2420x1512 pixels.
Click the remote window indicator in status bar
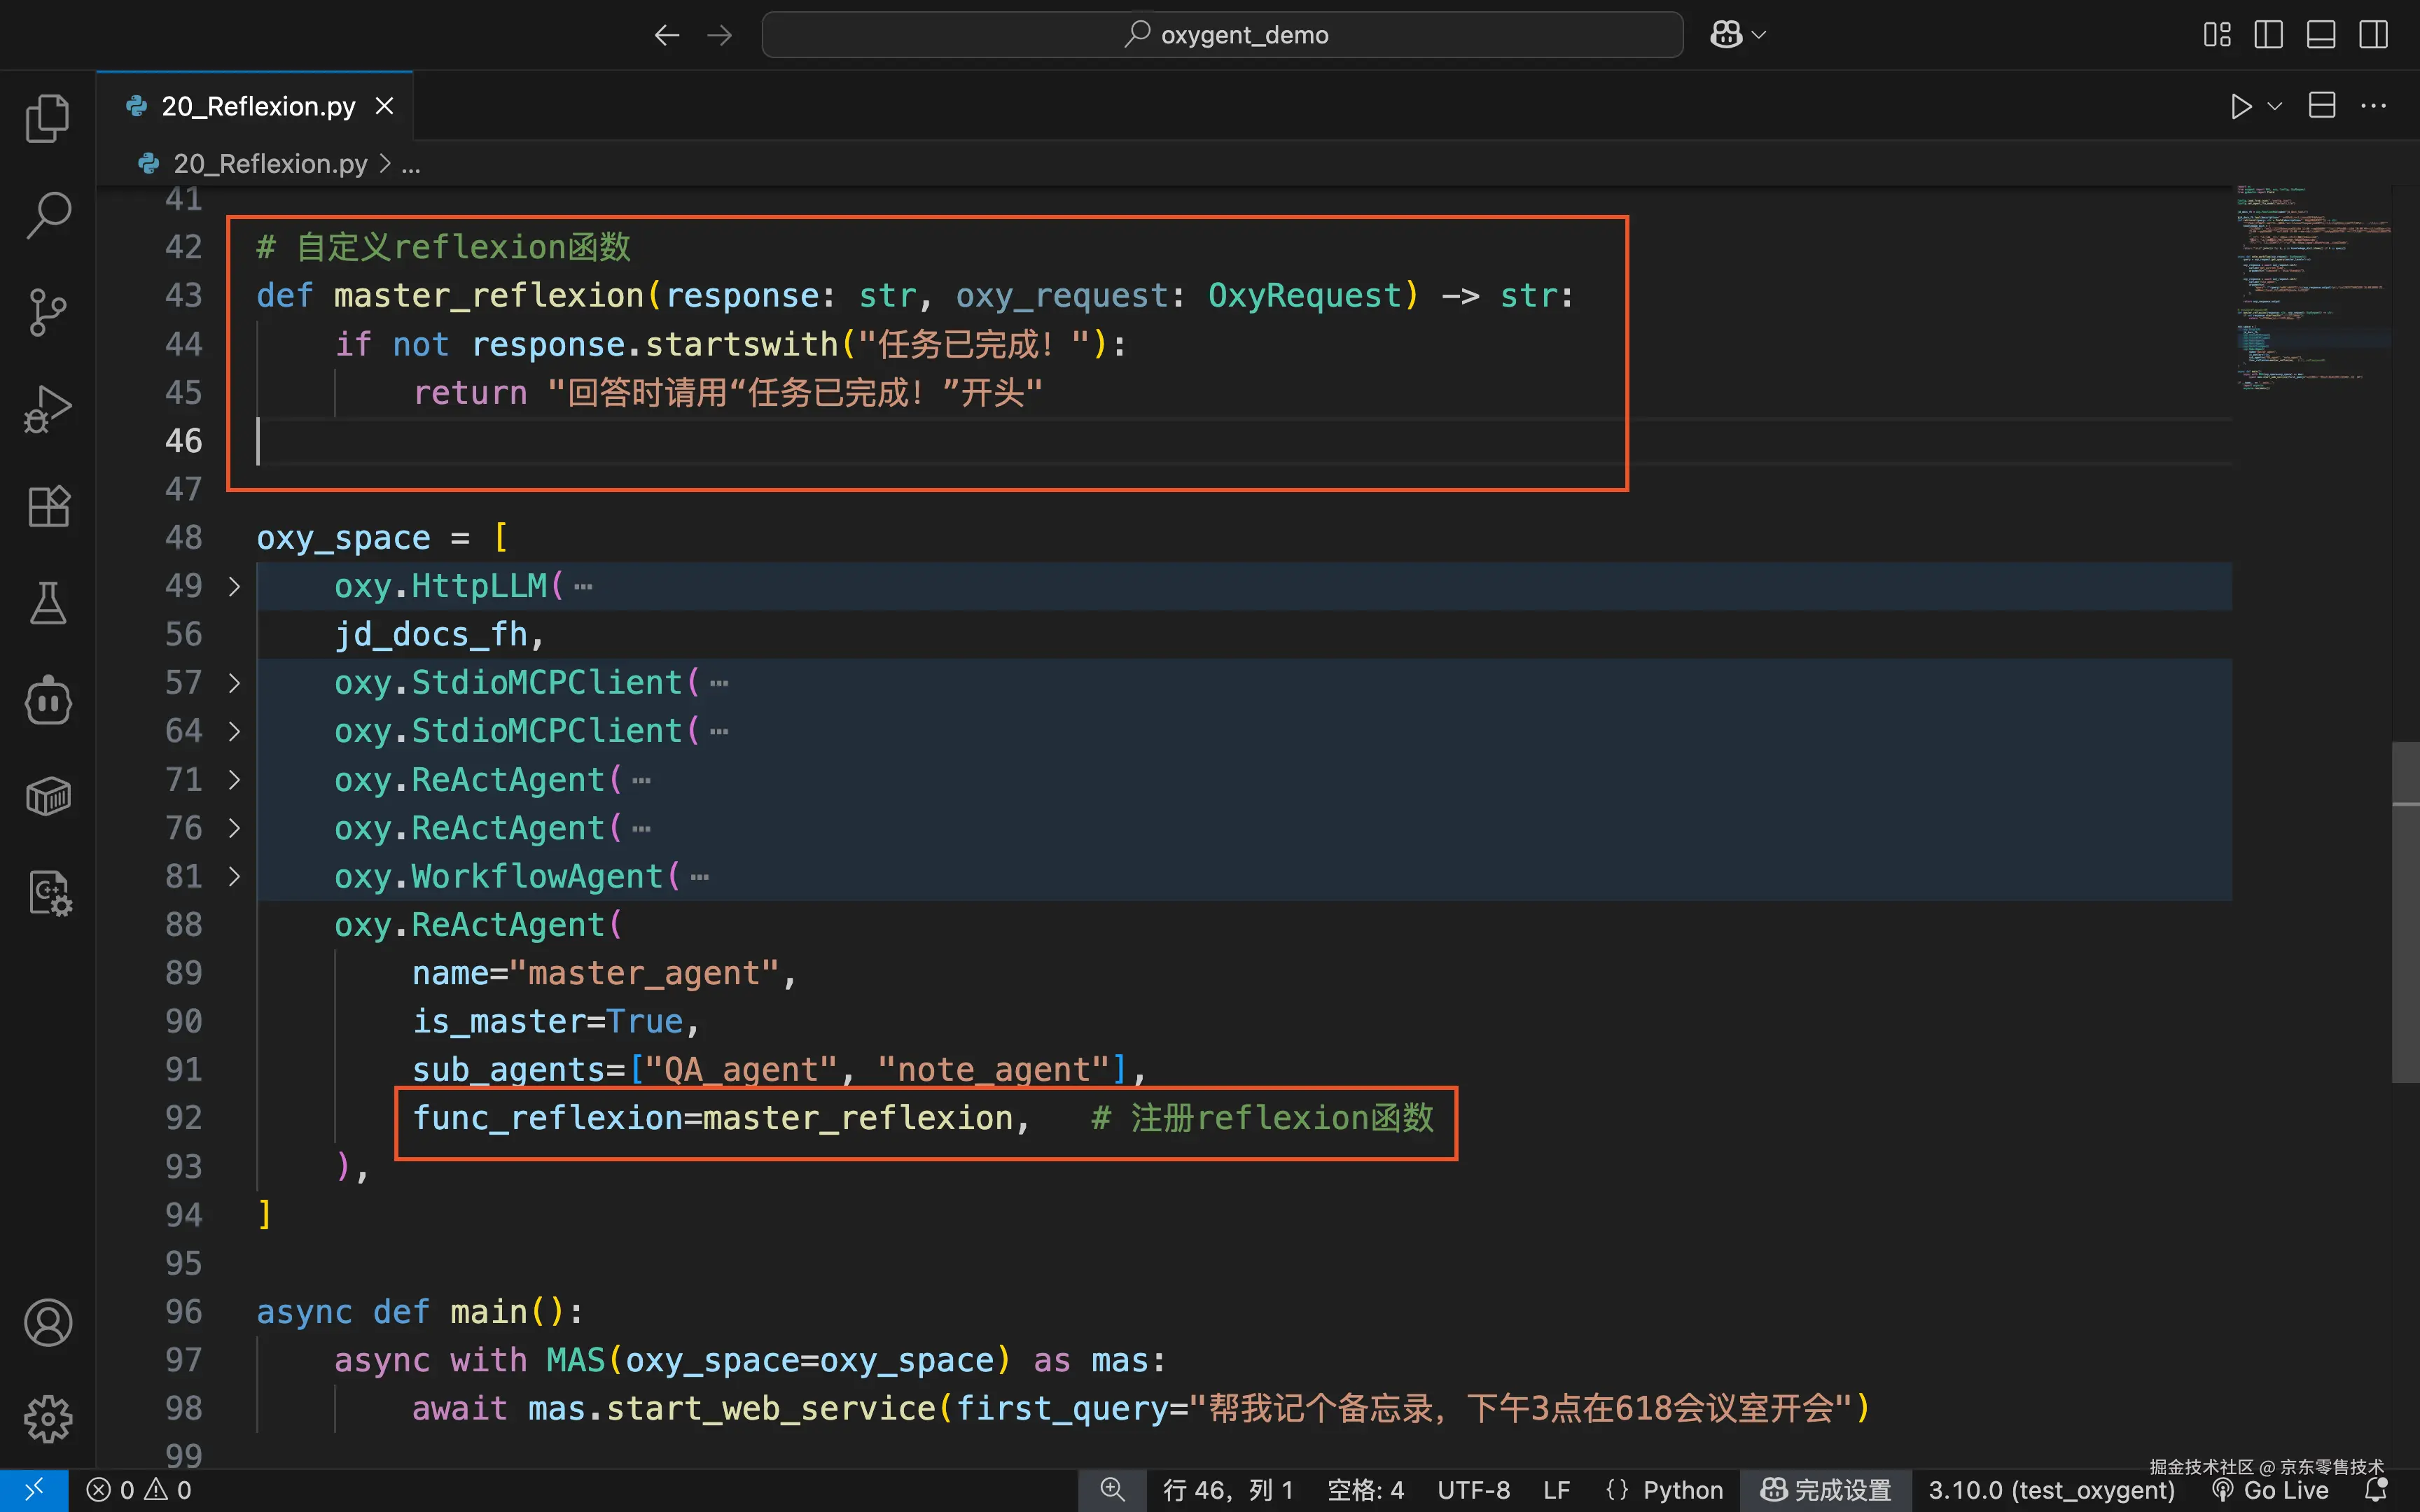pyautogui.click(x=34, y=1490)
